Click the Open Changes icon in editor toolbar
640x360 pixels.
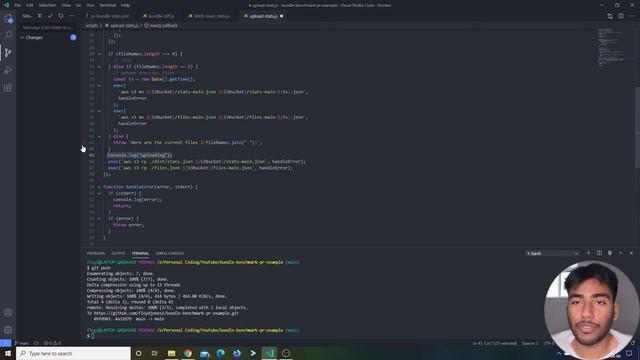610,16
